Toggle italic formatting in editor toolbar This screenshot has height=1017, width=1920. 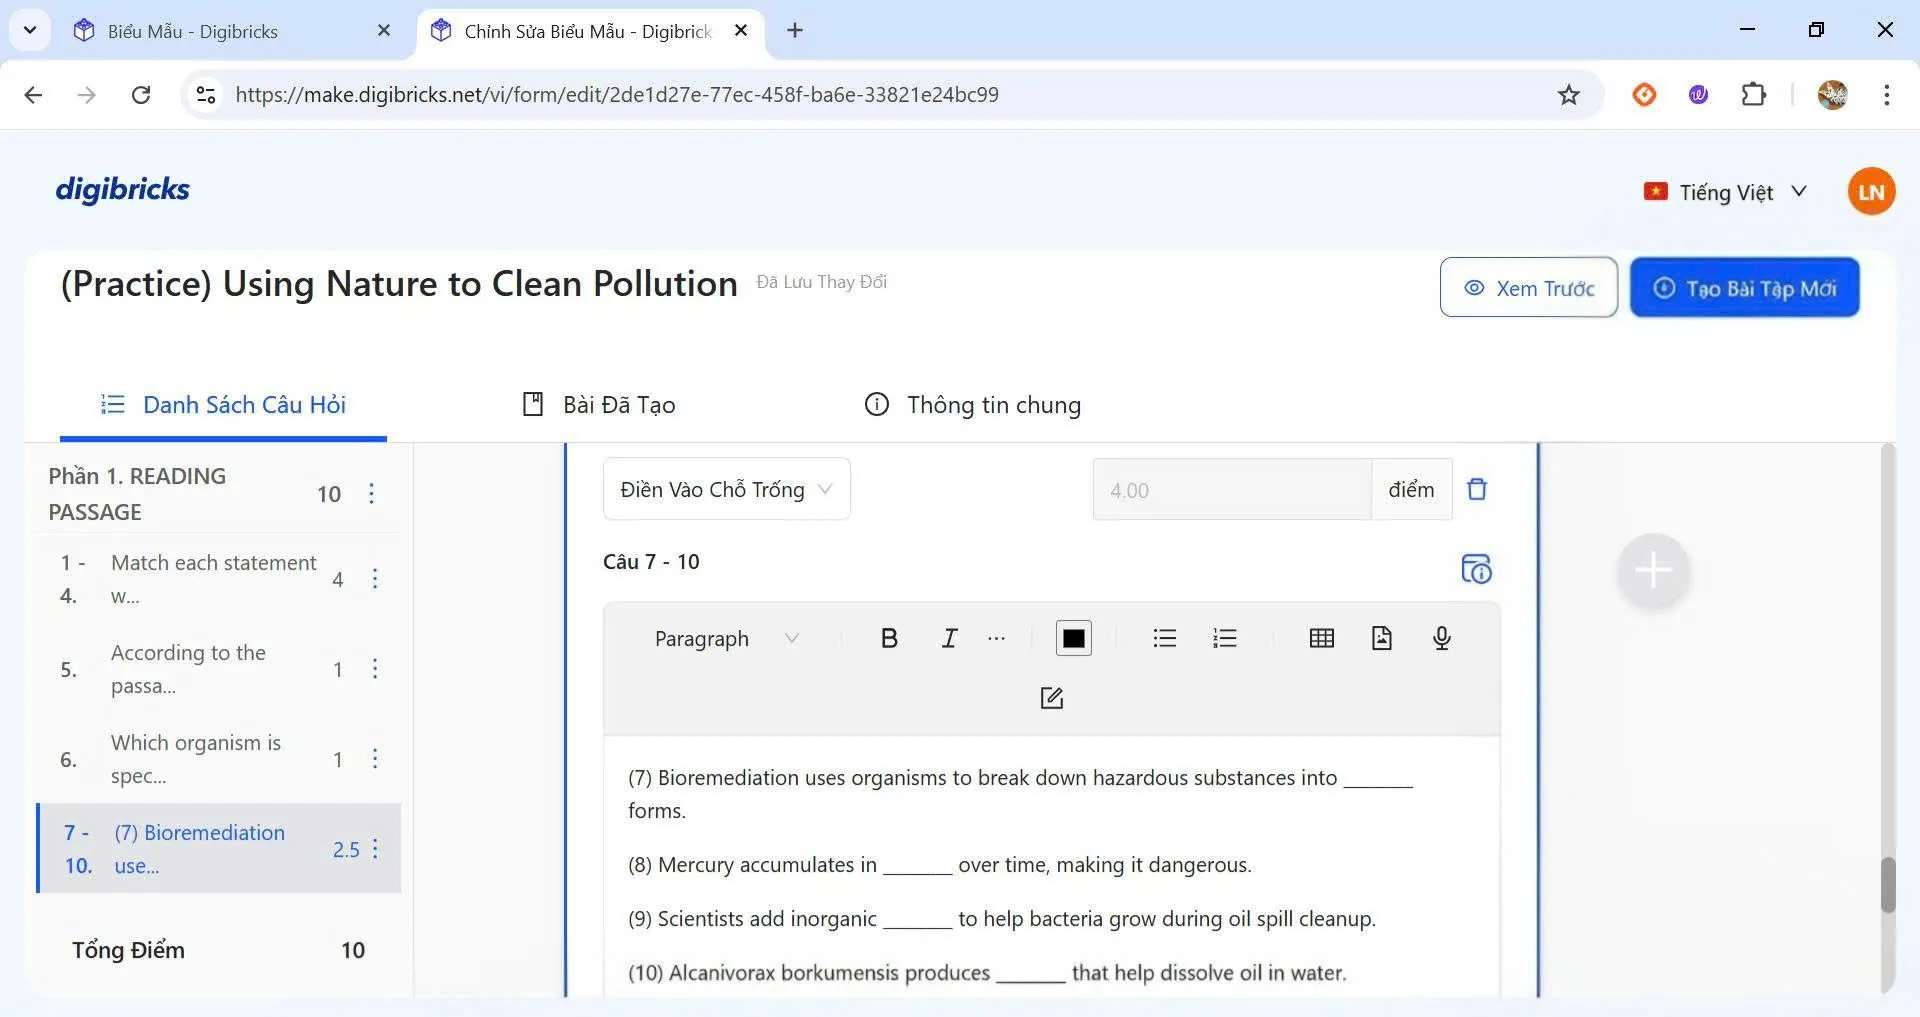(949, 638)
